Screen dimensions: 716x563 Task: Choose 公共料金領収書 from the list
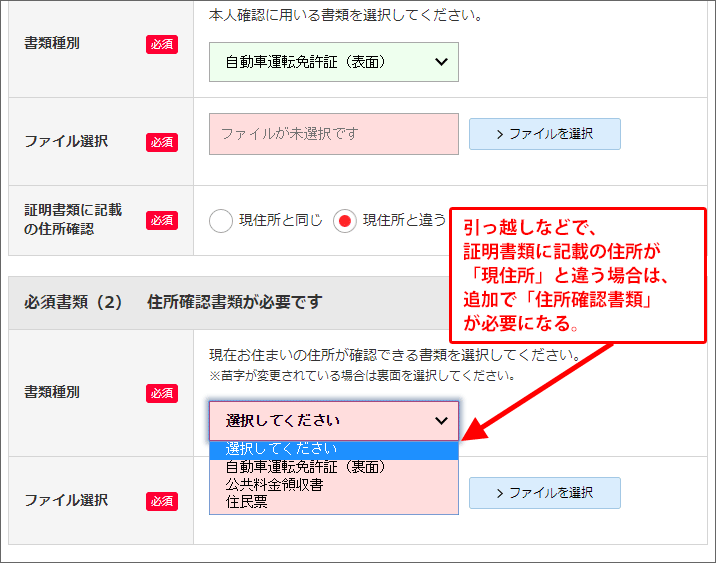pos(334,484)
